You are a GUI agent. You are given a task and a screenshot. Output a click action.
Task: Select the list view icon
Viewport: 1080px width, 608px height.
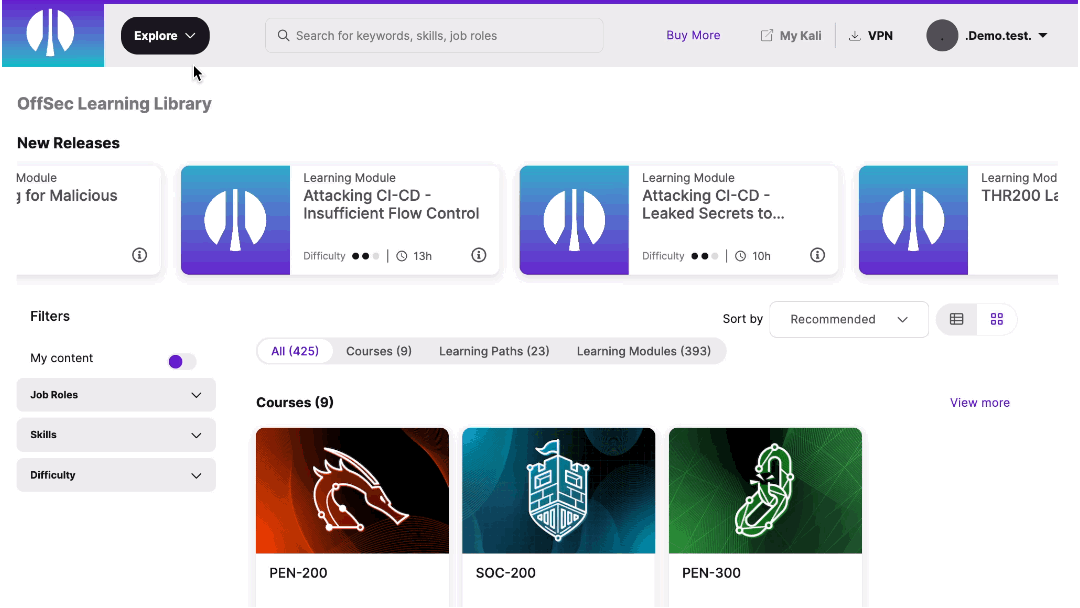coord(956,318)
